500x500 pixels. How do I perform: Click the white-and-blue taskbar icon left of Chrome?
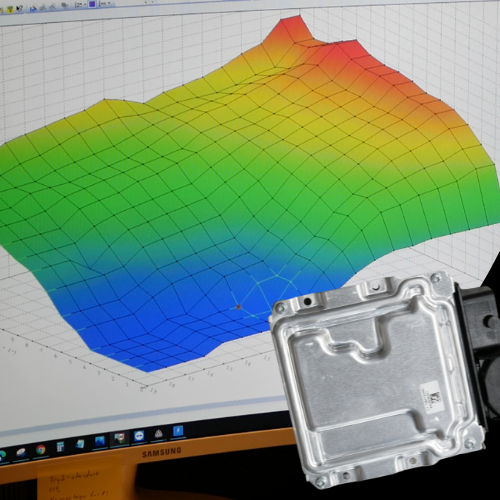21,453
